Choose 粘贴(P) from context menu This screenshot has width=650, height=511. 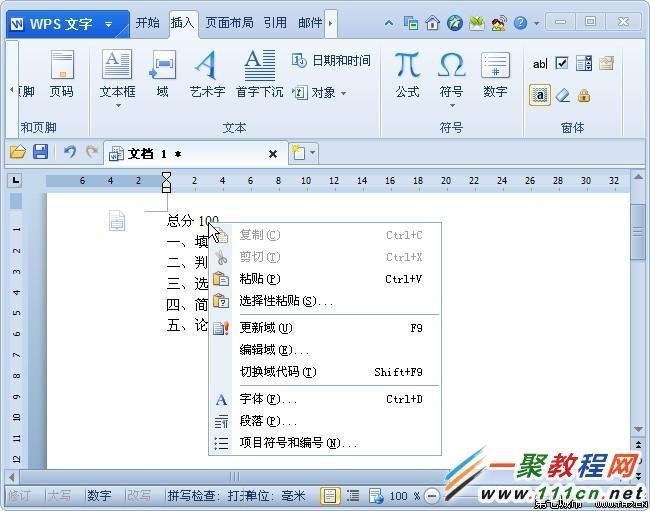coord(325,279)
